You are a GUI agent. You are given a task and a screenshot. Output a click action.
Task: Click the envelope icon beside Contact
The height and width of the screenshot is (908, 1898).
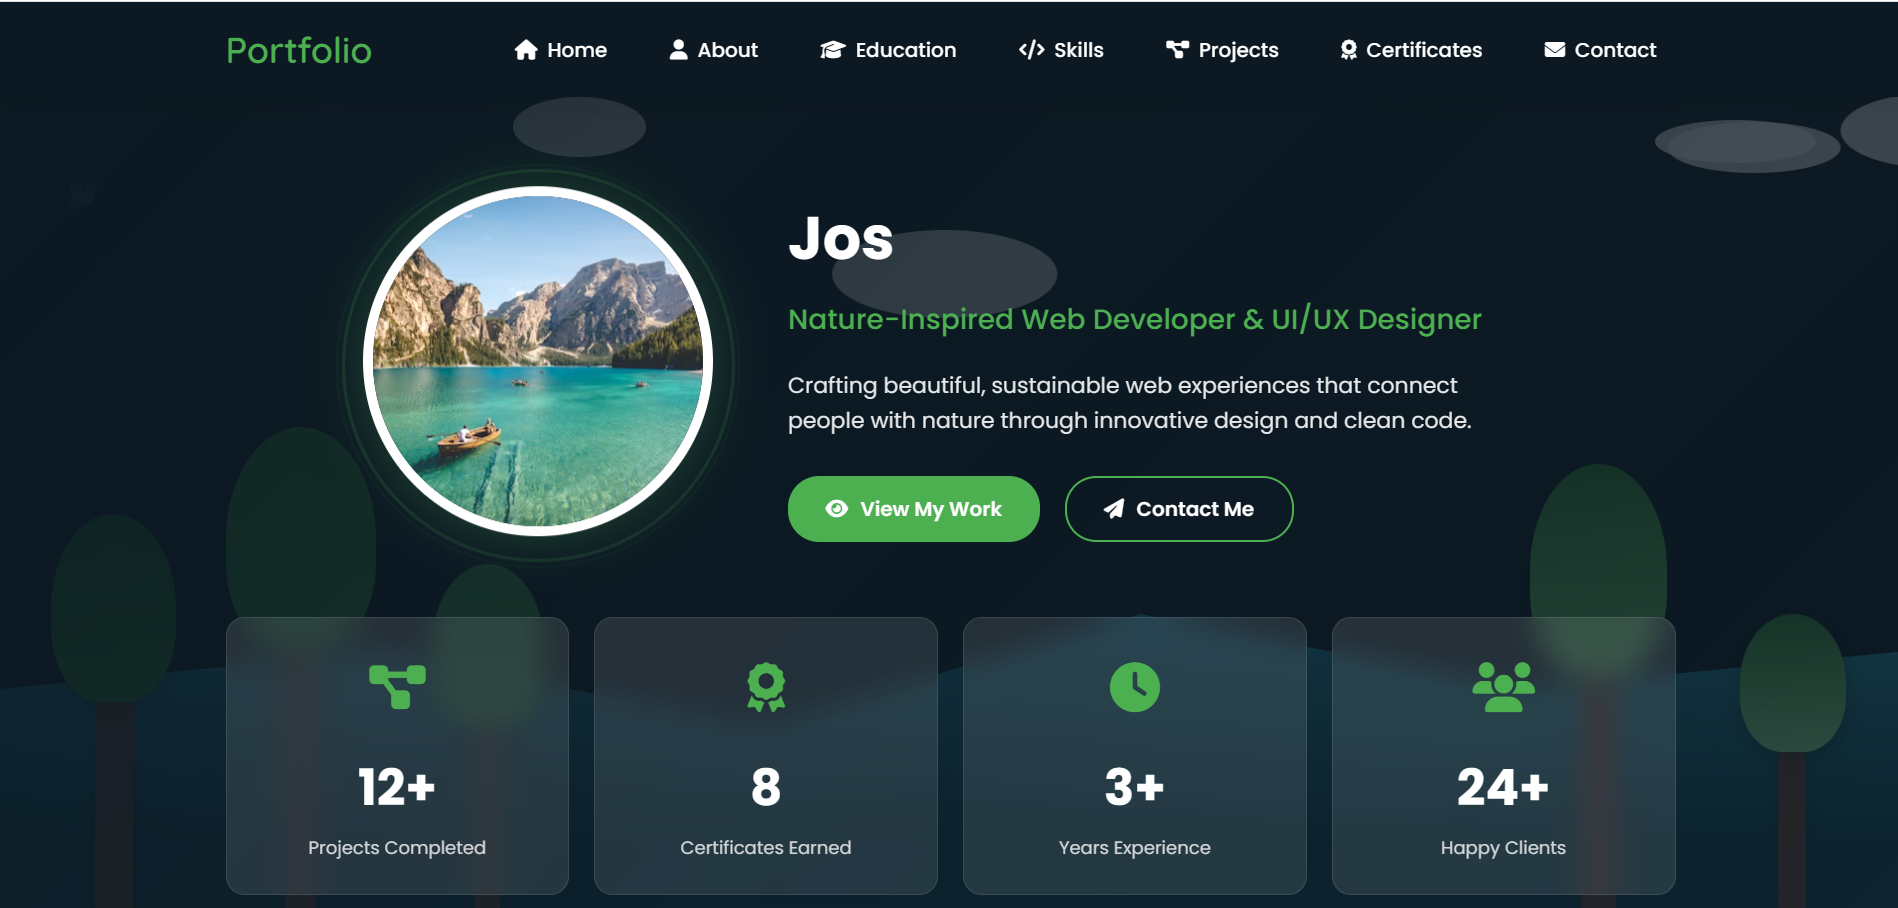[x=1554, y=50]
